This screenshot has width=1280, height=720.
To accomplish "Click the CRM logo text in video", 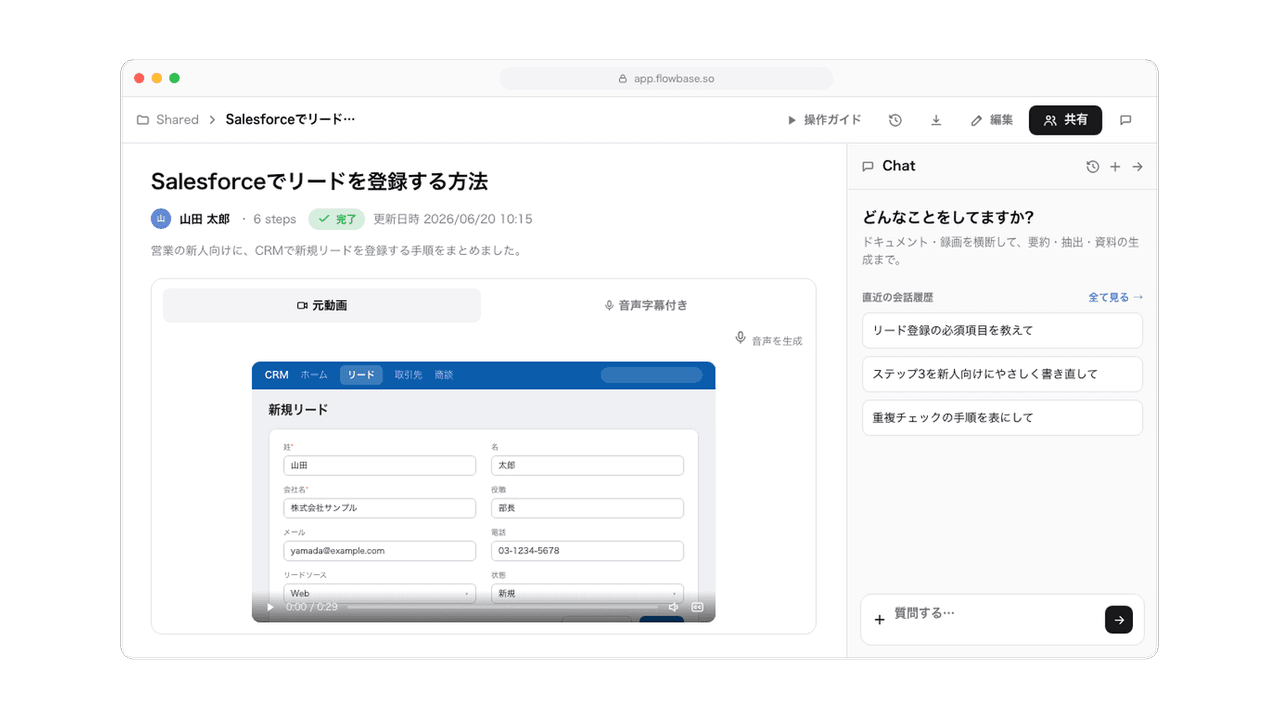I will [x=277, y=375].
